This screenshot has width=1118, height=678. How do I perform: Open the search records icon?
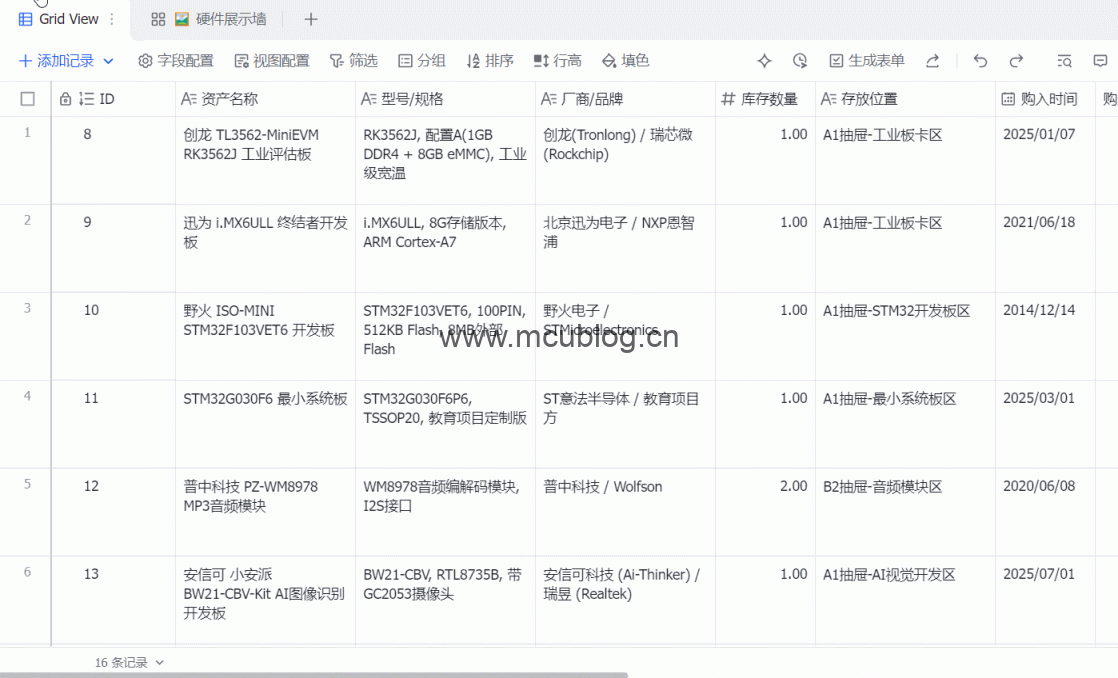[x=1065, y=61]
